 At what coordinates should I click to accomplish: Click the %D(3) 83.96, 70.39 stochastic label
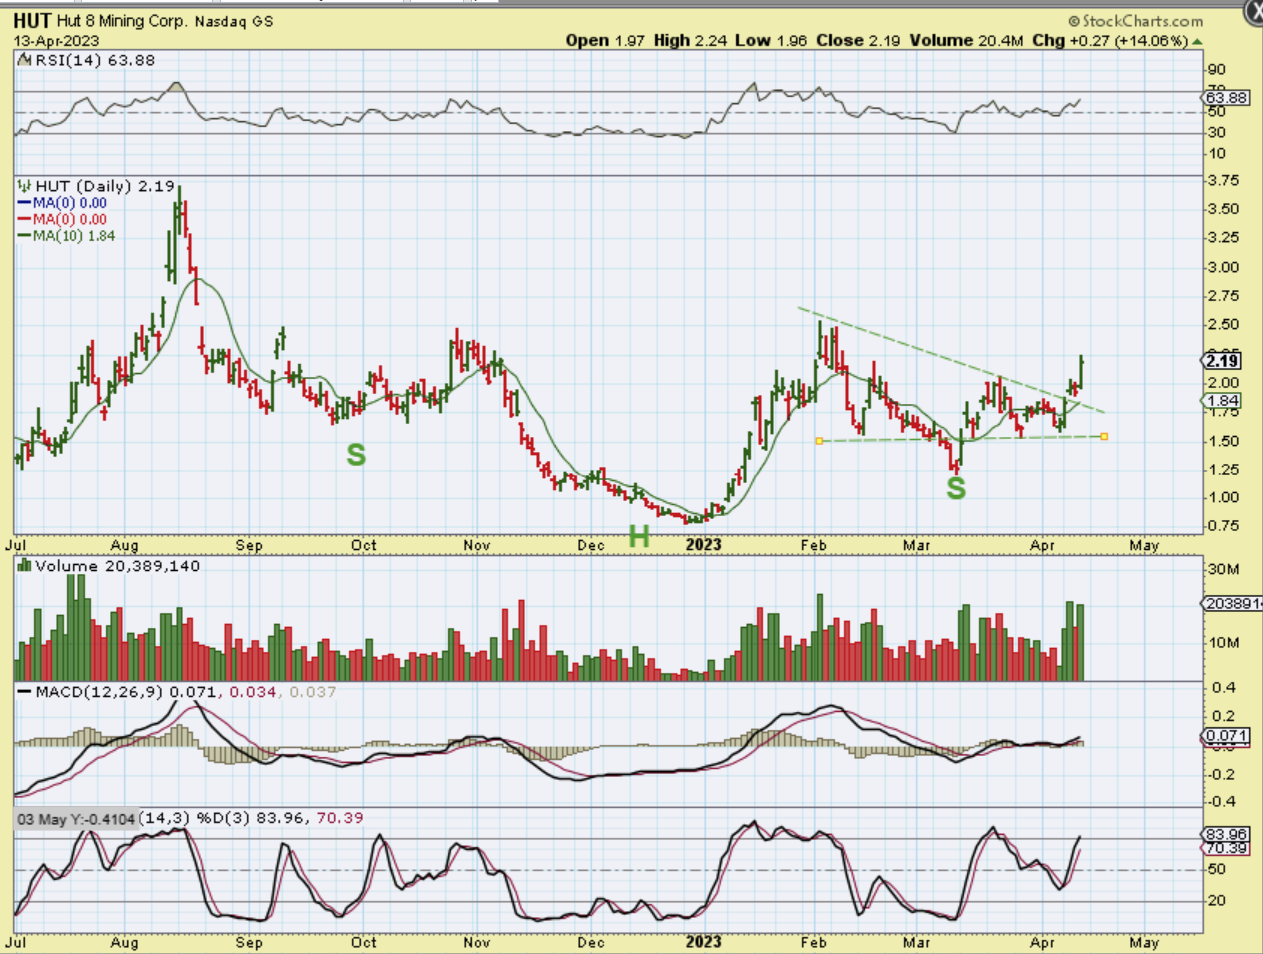coord(279,818)
